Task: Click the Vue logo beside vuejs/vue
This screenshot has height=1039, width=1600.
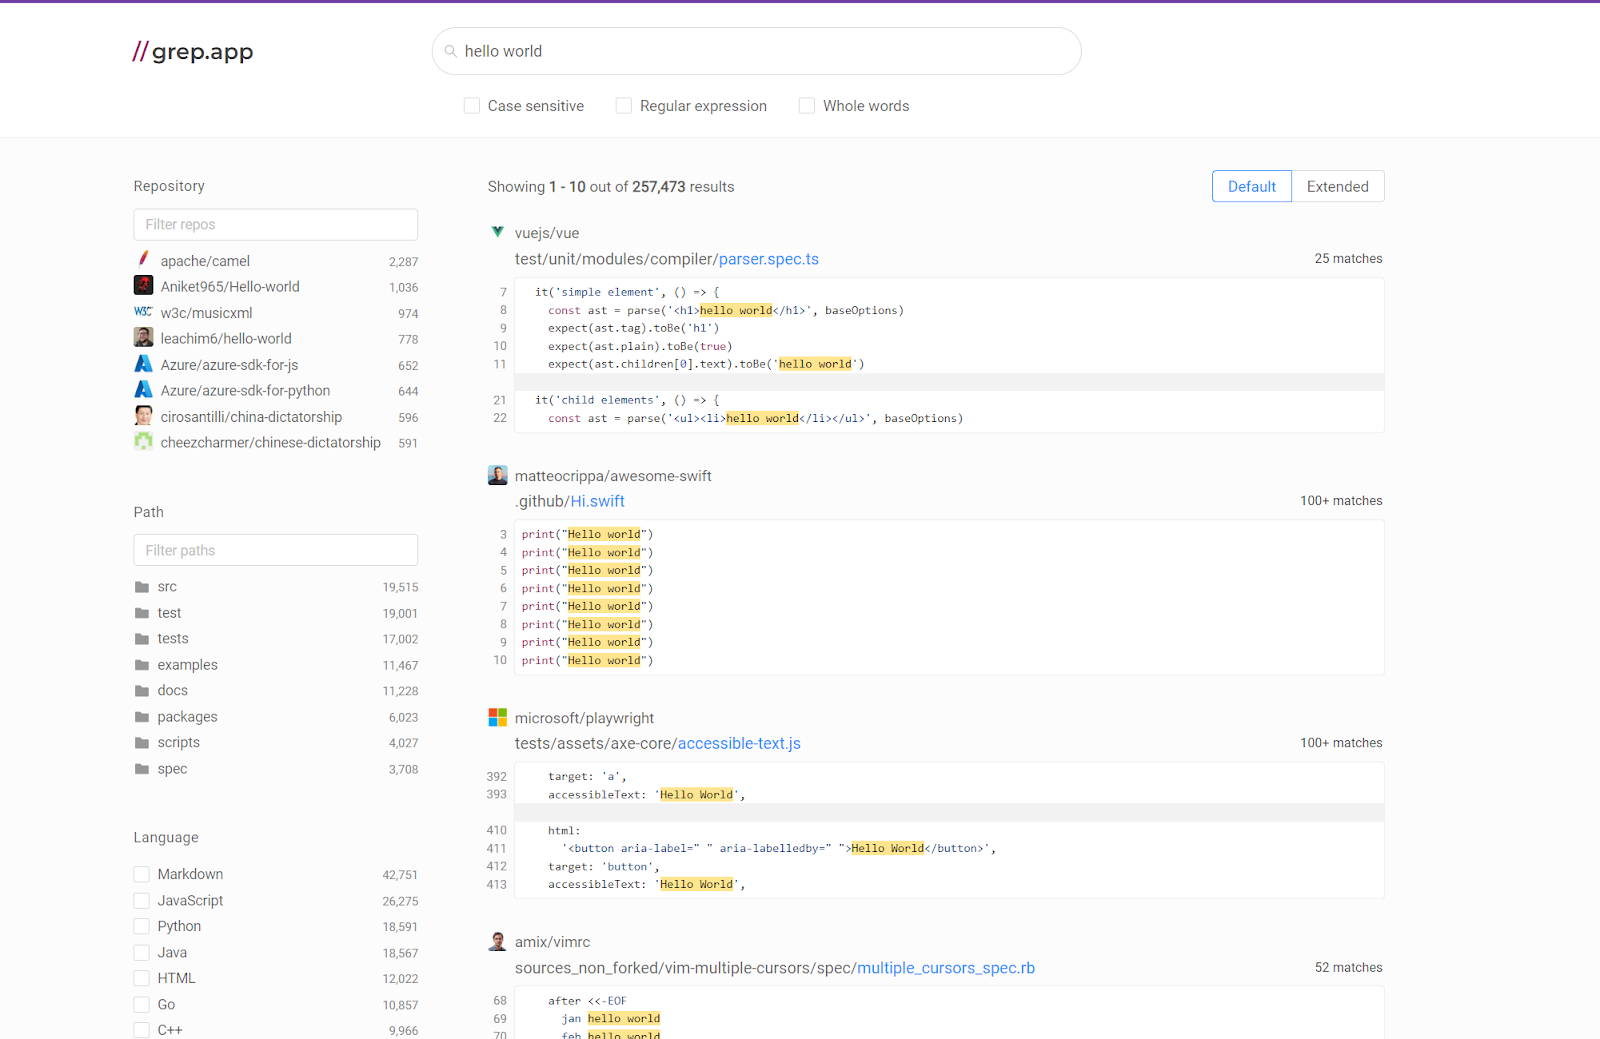Action: tap(498, 232)
